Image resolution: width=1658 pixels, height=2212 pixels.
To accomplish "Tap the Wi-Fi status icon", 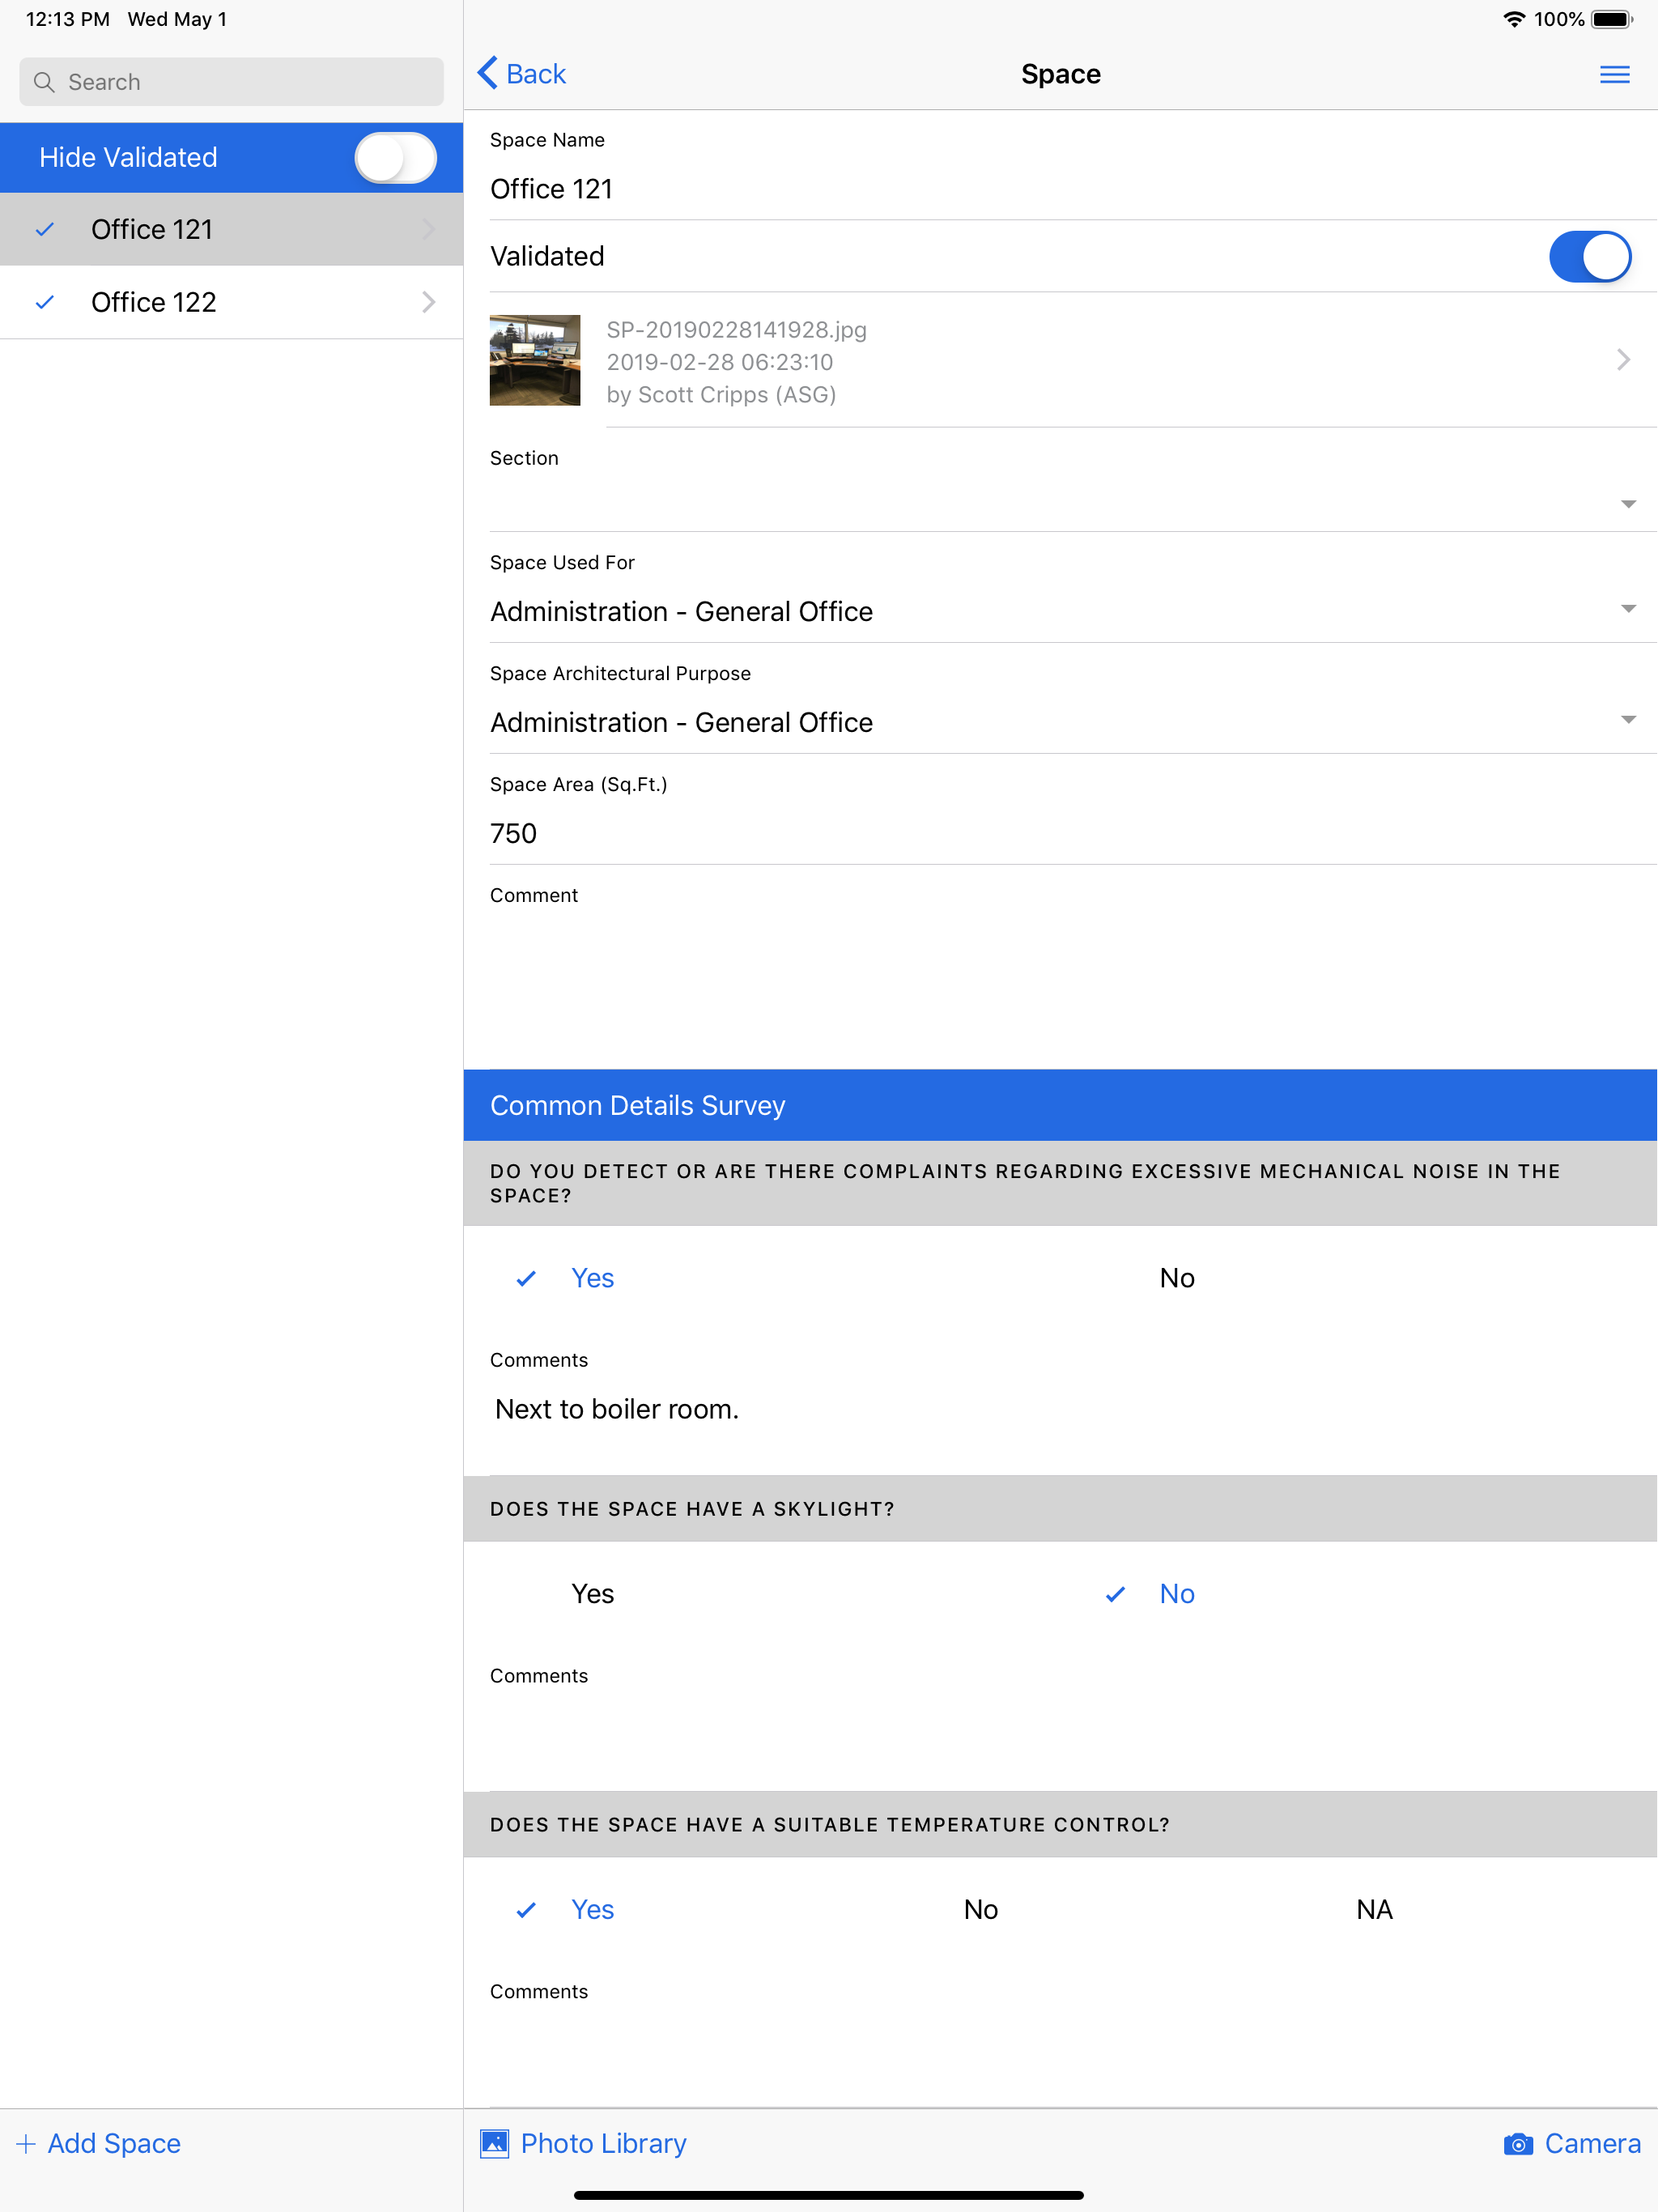I will (1514, 19).
